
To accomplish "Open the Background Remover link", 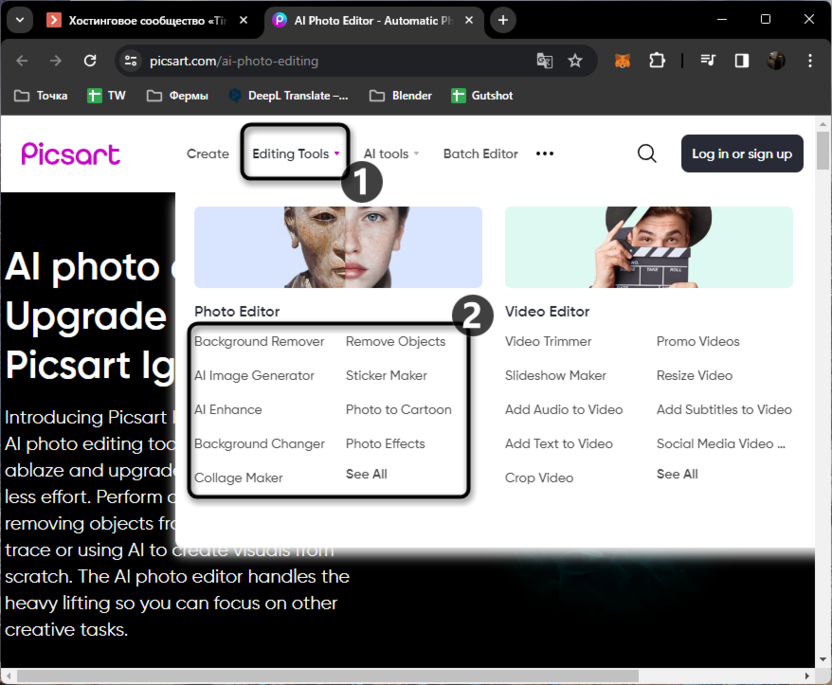I will click(x=259, y=342).
